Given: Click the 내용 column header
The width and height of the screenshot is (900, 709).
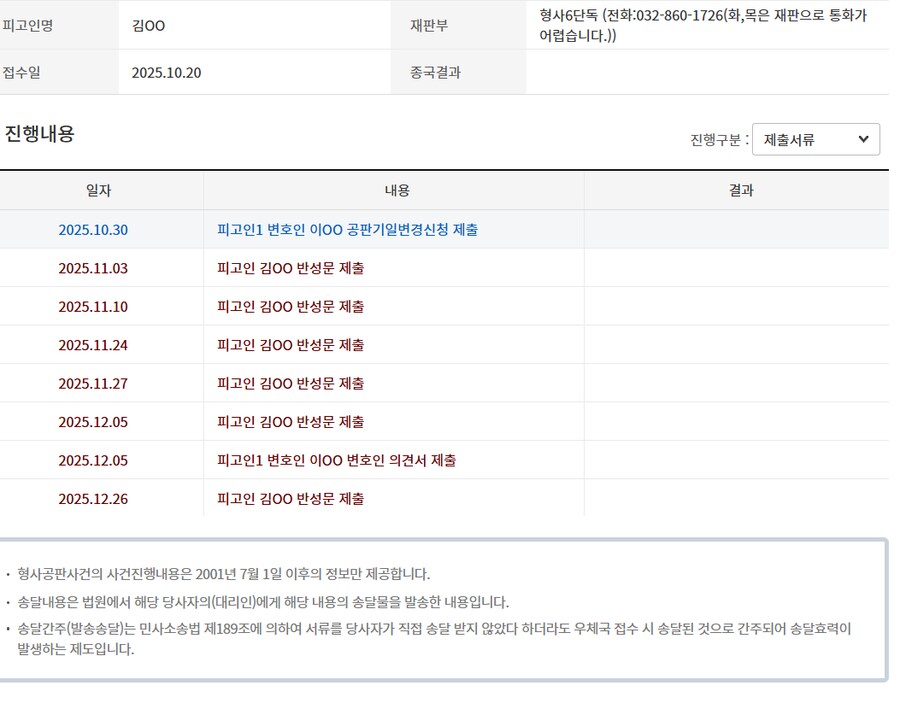Looking at the screenshot, I should (397, 190).
